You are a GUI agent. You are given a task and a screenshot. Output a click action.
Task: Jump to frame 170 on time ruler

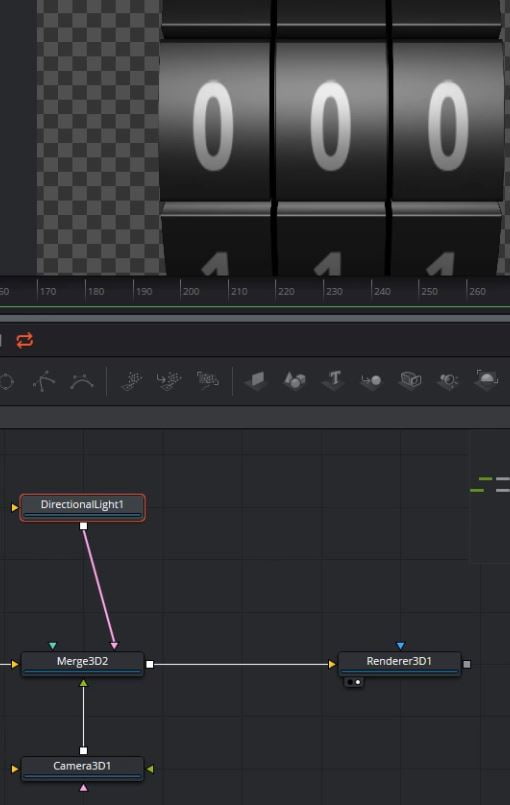tap(47, 291)
